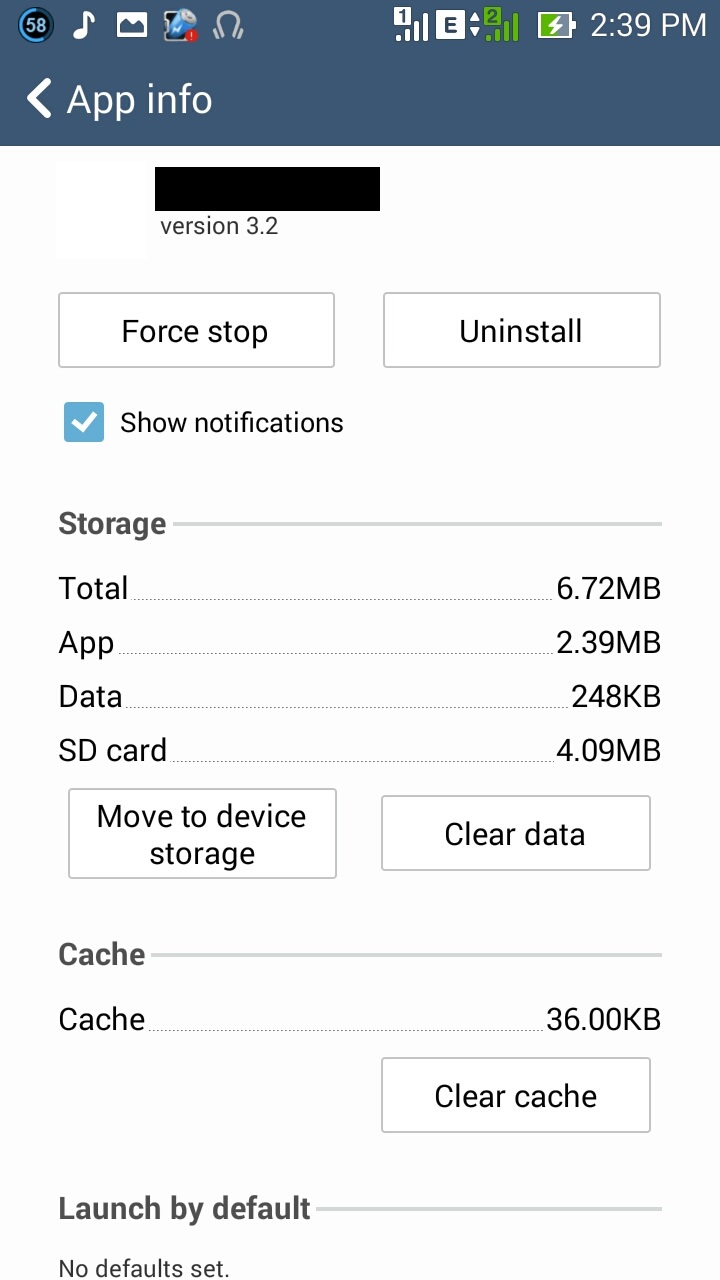Tap the SIM 1 signal strength icon
The height and width of the screenshot is (1280, 720).
tap(411, 25)
